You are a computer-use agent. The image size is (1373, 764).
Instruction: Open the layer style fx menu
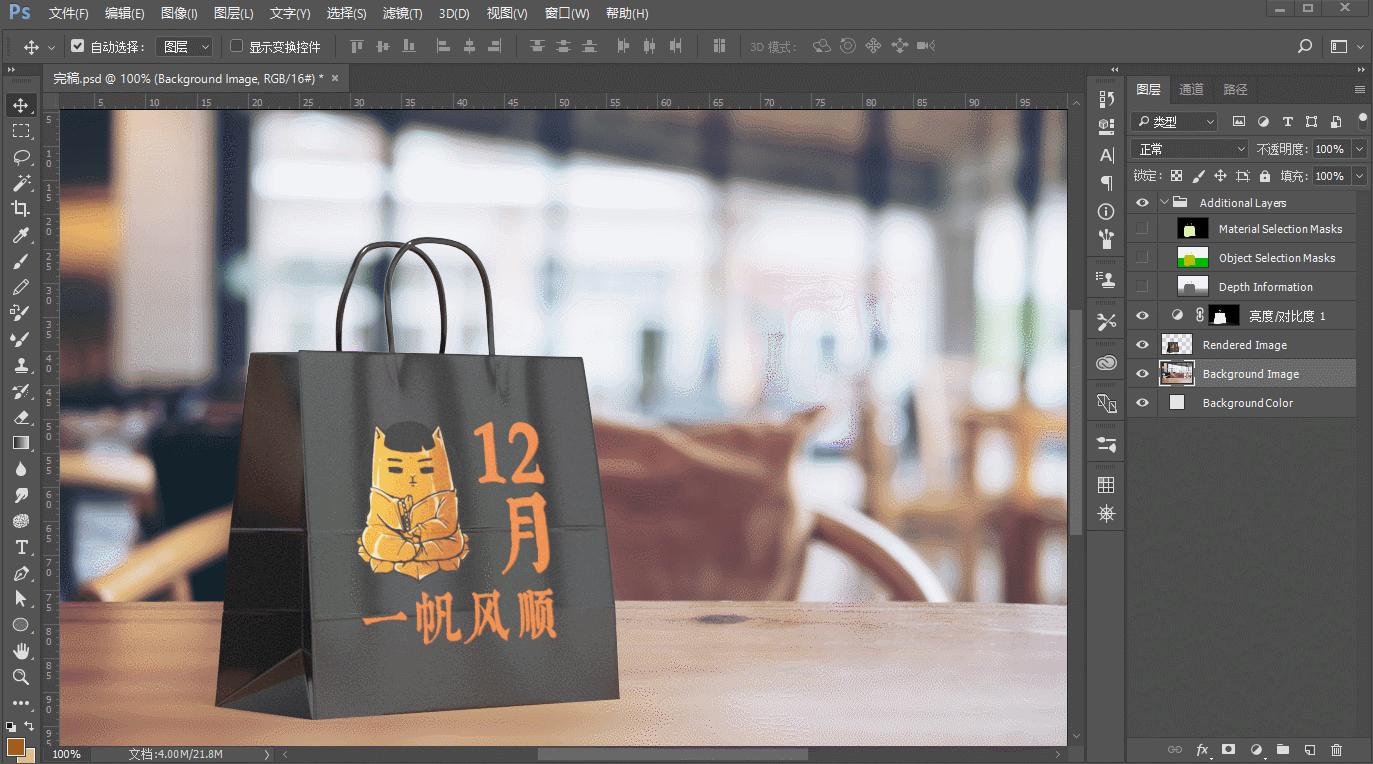click(1201, 749)
